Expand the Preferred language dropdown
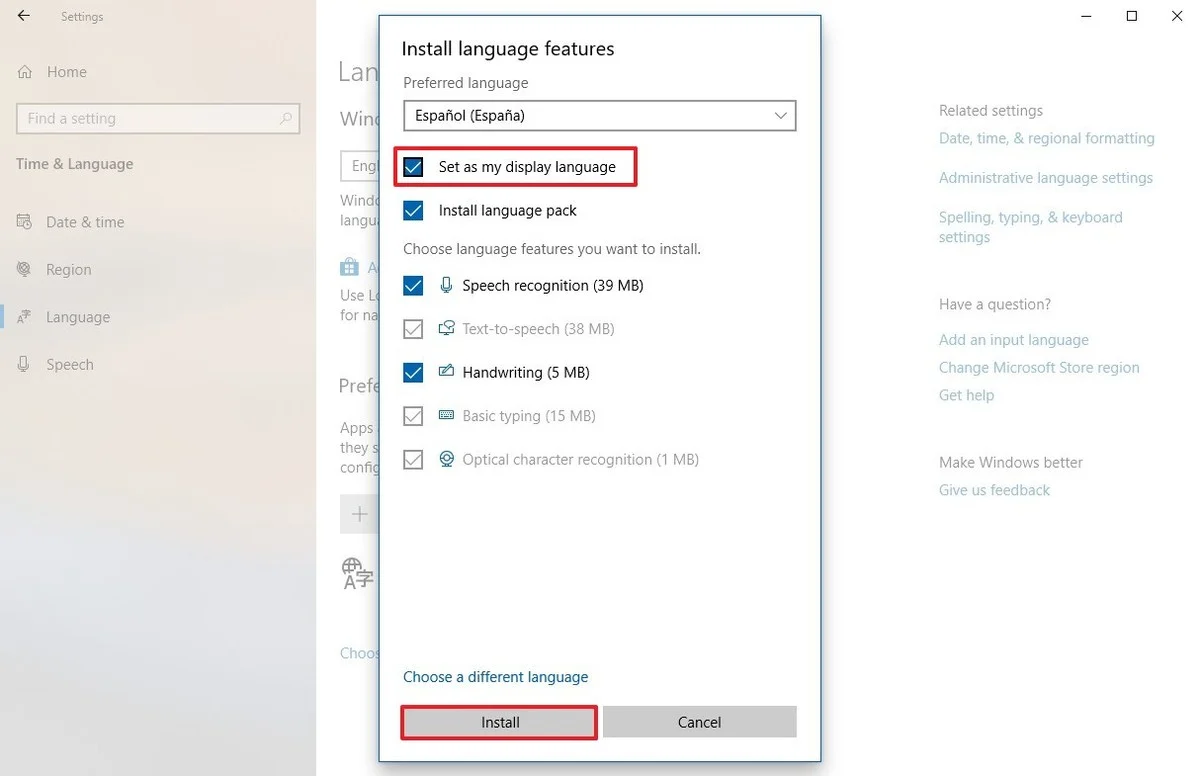1200x776 pixels. point(599,115)
